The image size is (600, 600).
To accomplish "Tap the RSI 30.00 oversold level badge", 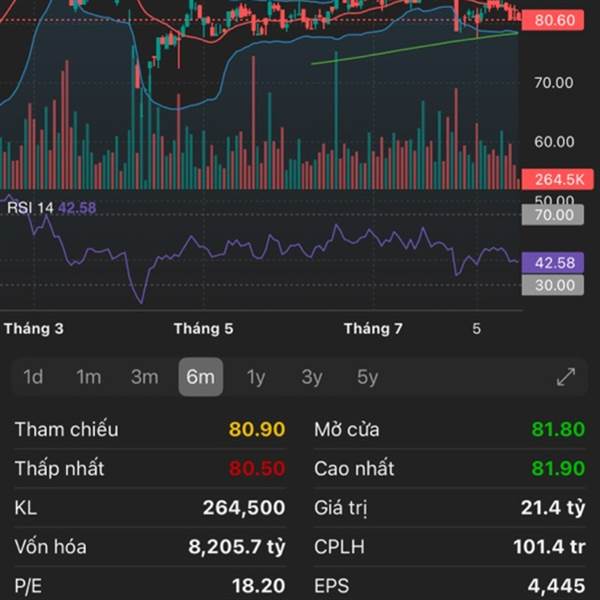I will point(553,285).
